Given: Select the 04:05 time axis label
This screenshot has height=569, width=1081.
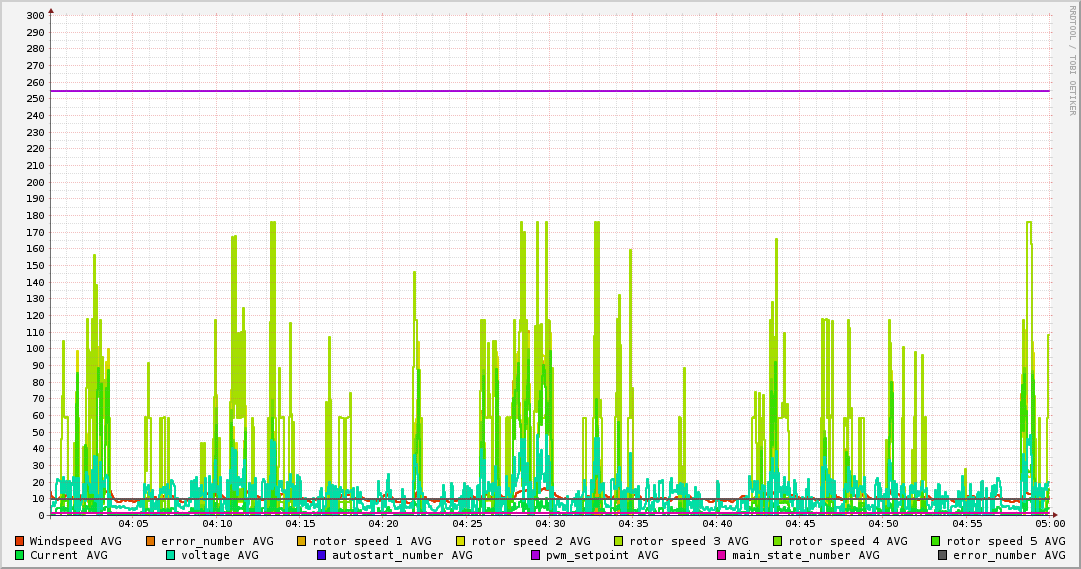Looking at the screenshot, I should point(133,523).
